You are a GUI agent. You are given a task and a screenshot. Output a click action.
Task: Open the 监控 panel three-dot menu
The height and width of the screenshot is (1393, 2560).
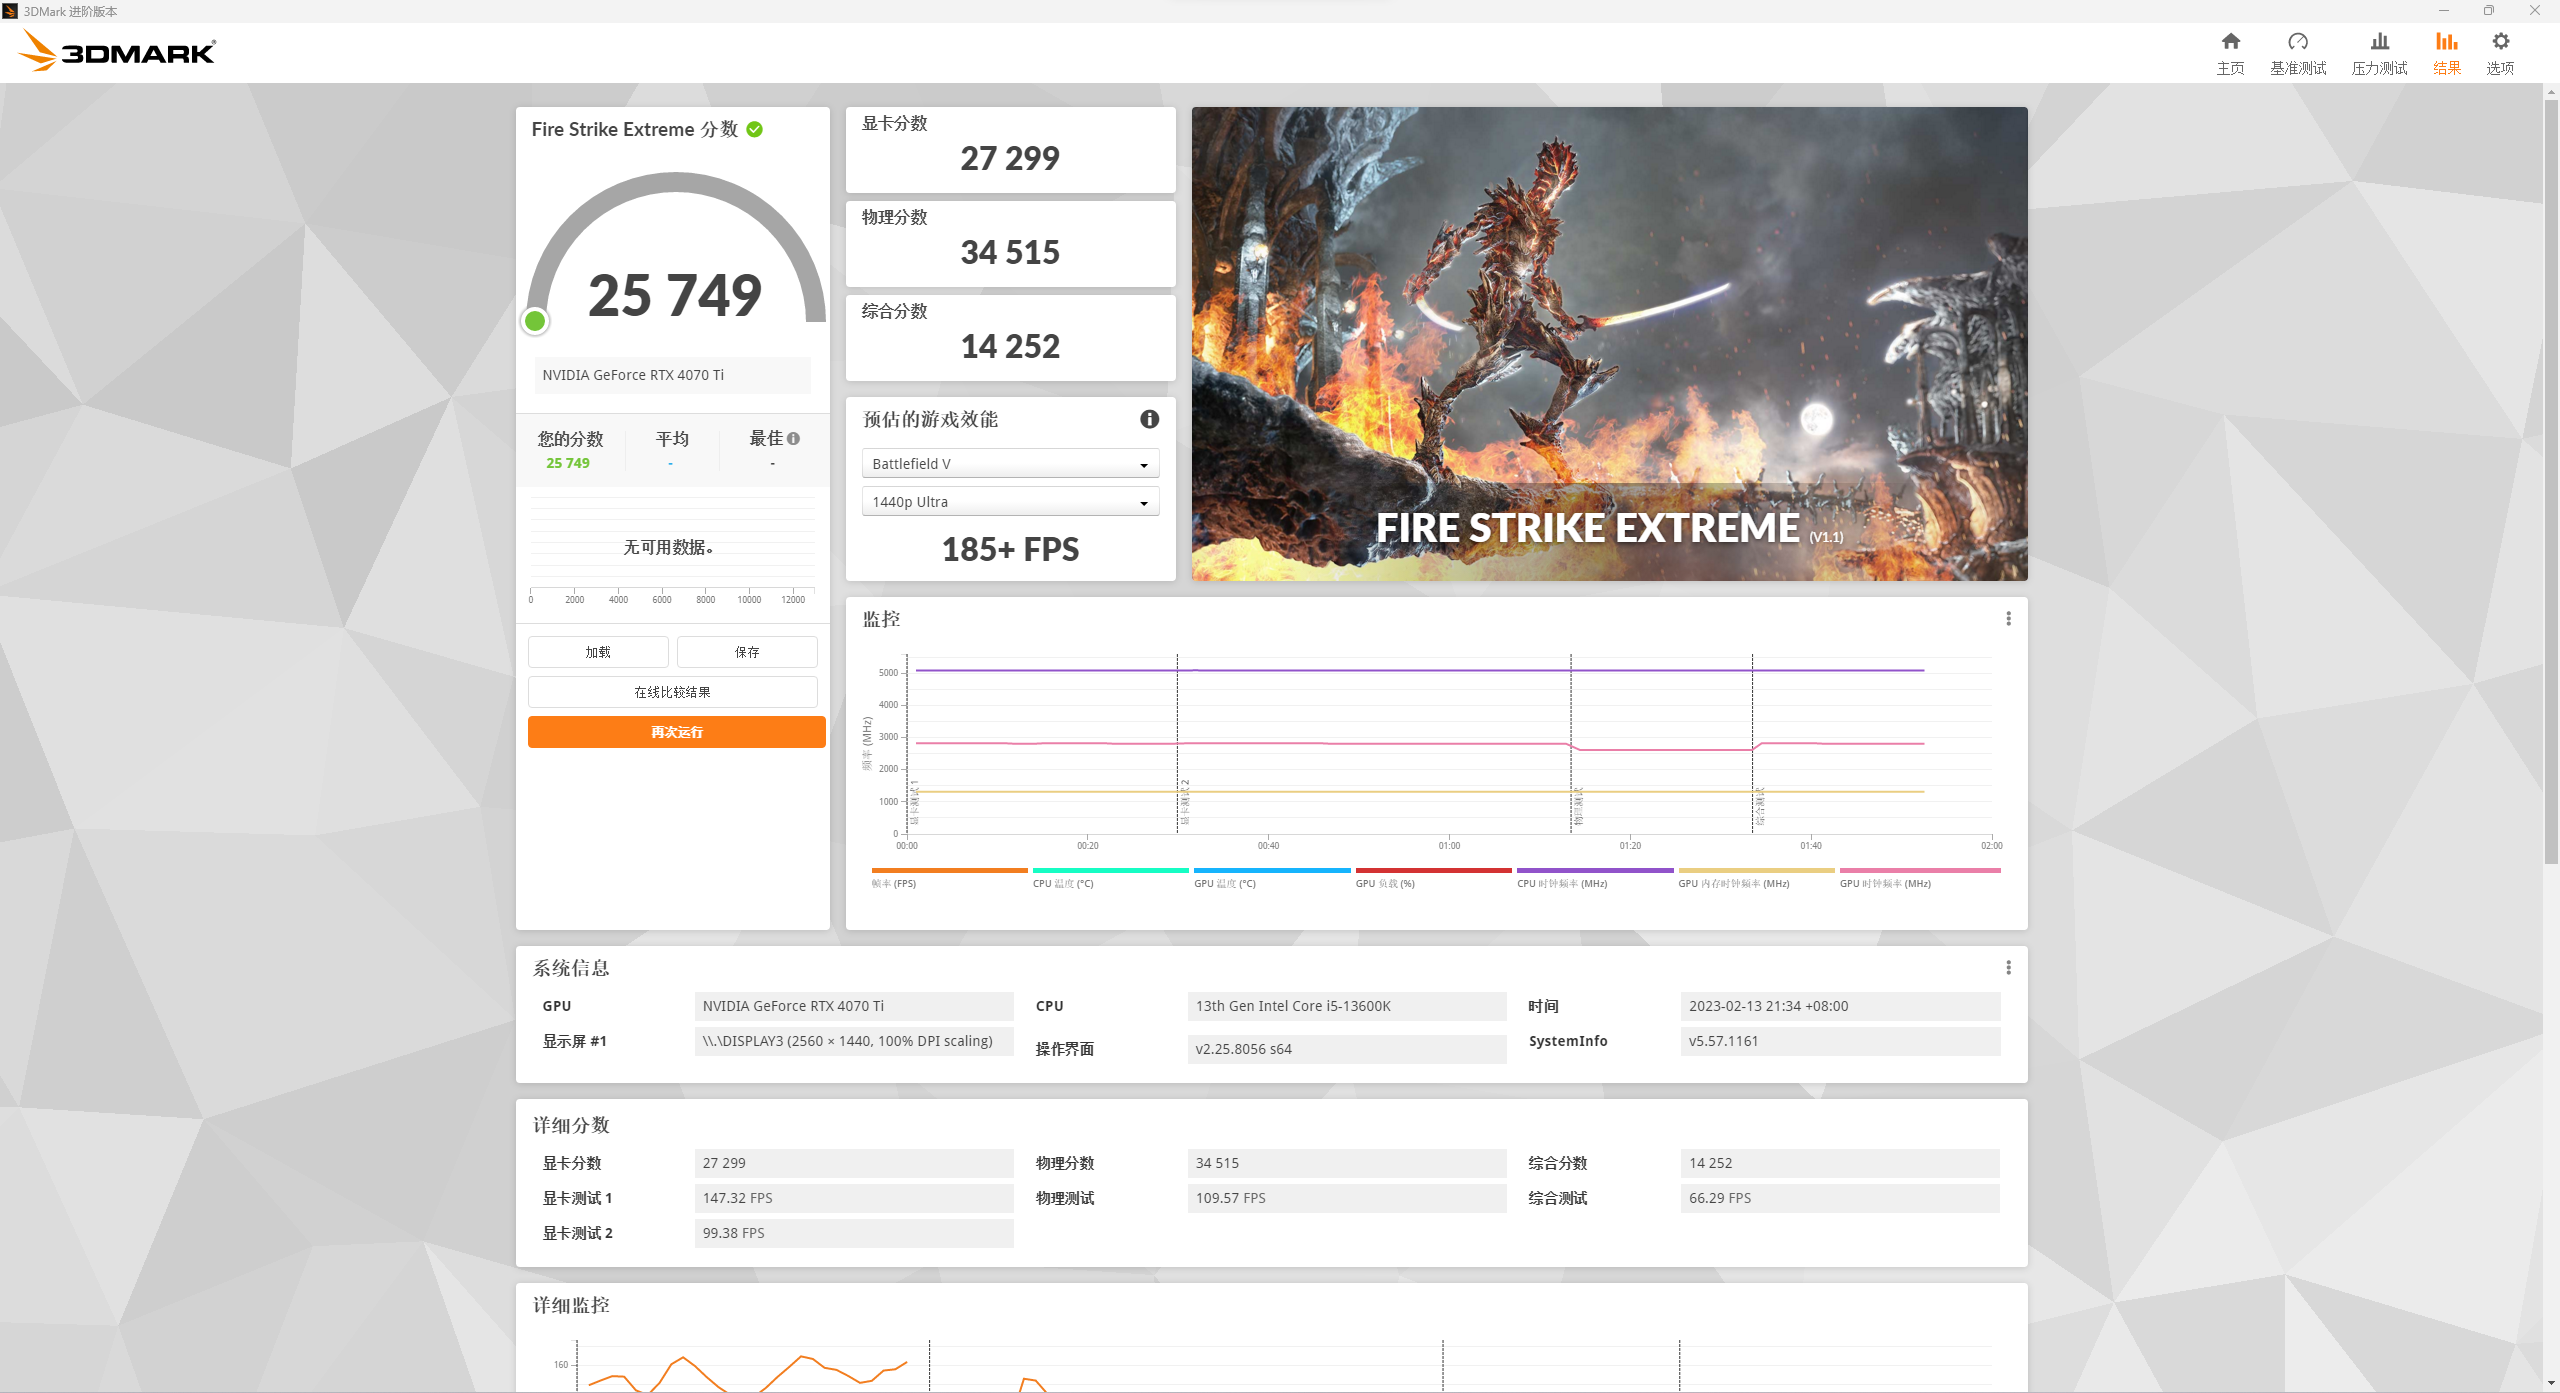(2007, 618)
